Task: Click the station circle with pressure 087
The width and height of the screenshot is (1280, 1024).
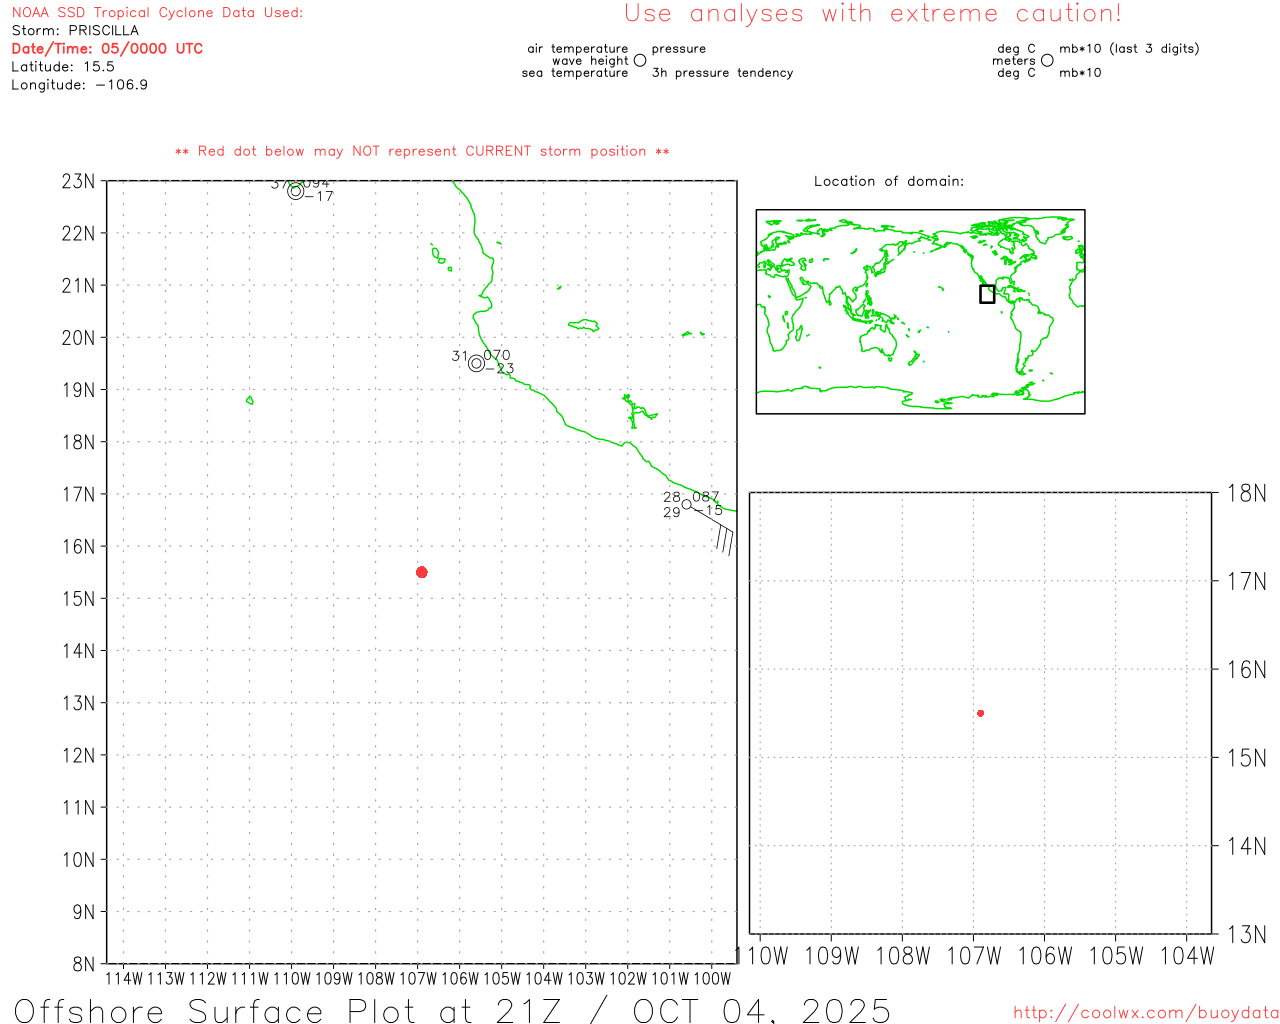Action: (686, 504)
